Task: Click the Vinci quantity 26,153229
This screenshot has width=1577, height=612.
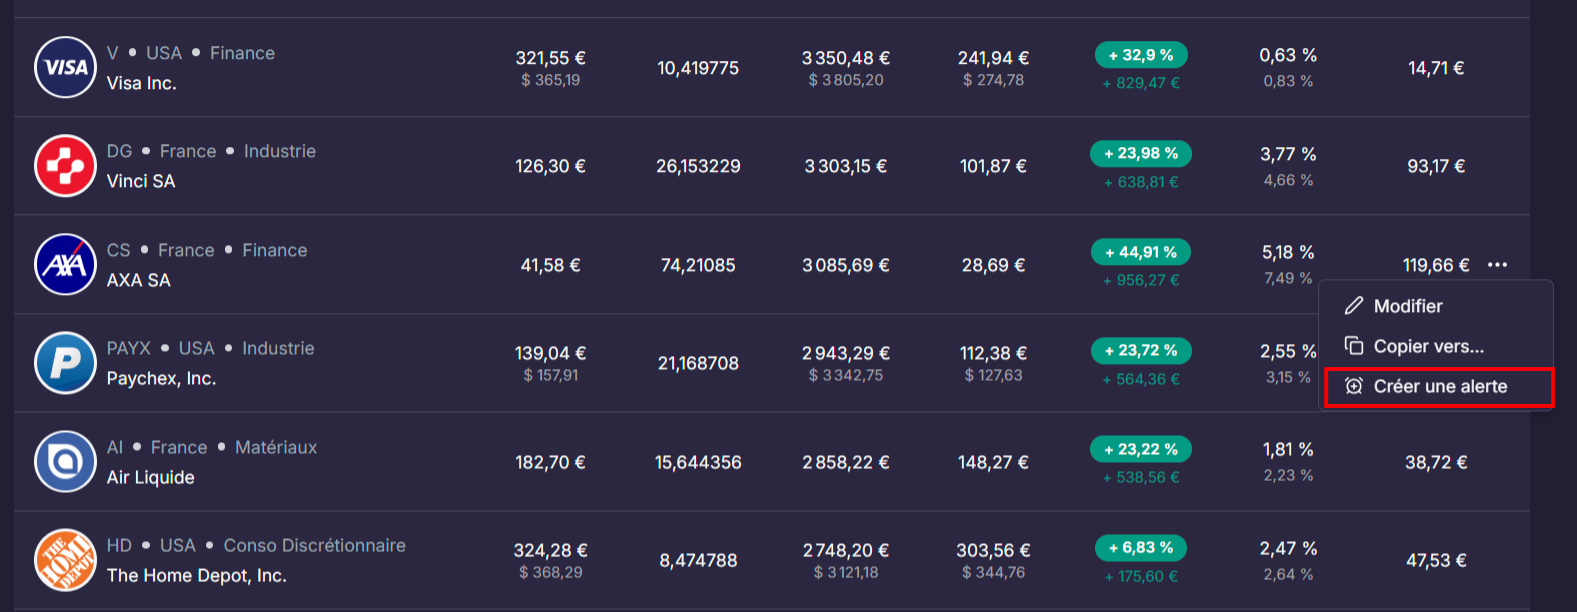Action: 698,166
